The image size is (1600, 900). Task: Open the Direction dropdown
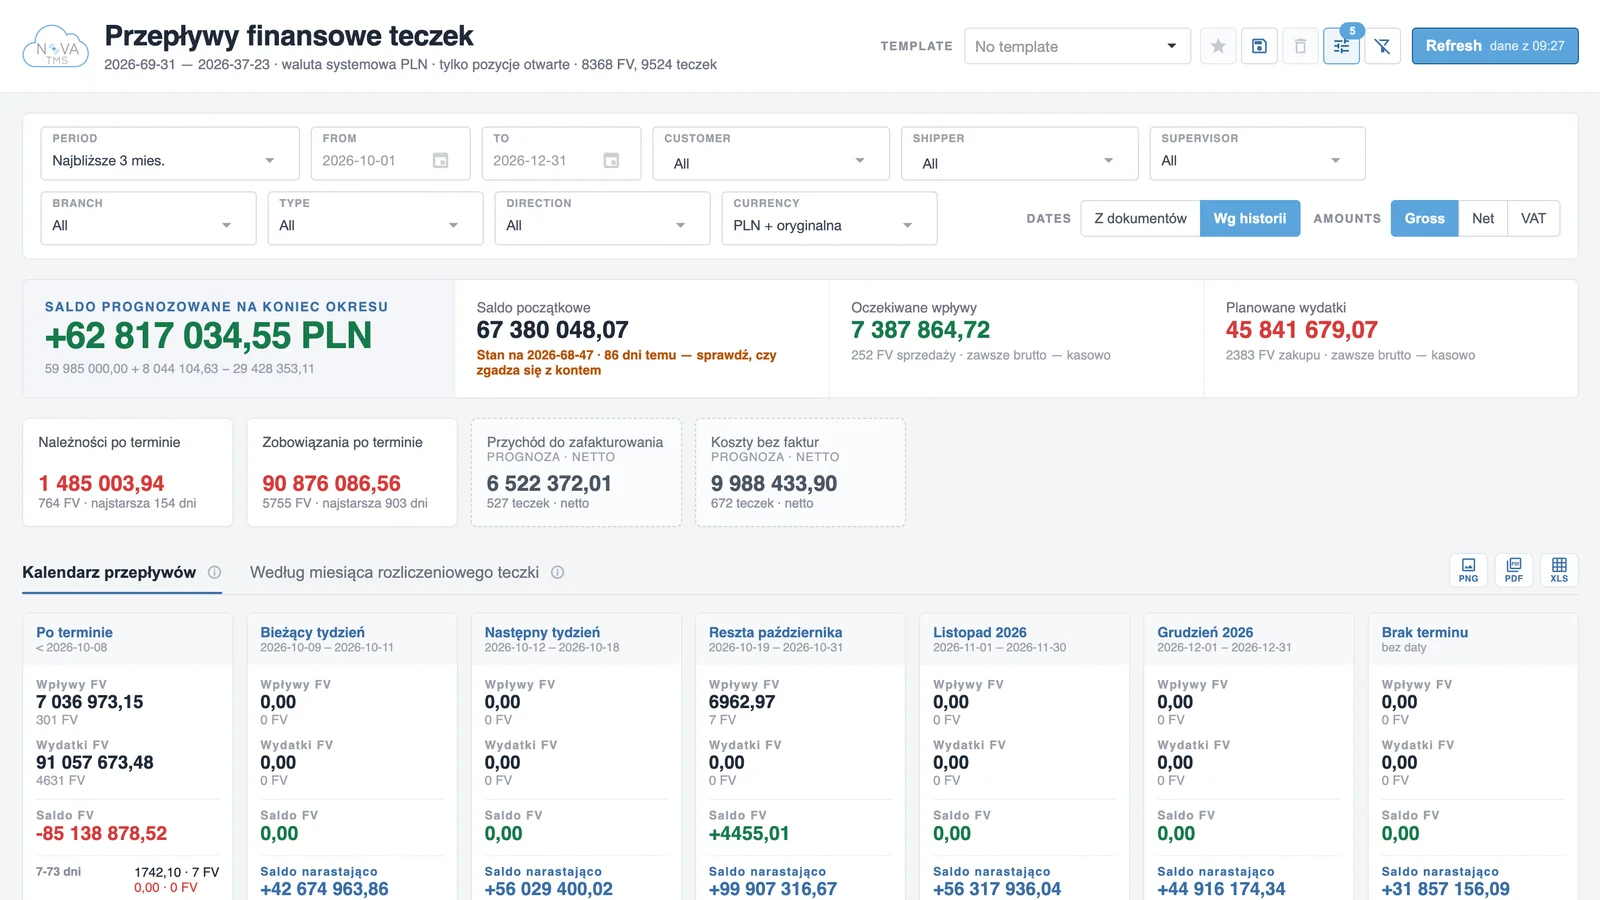click(x=602, y=218)
